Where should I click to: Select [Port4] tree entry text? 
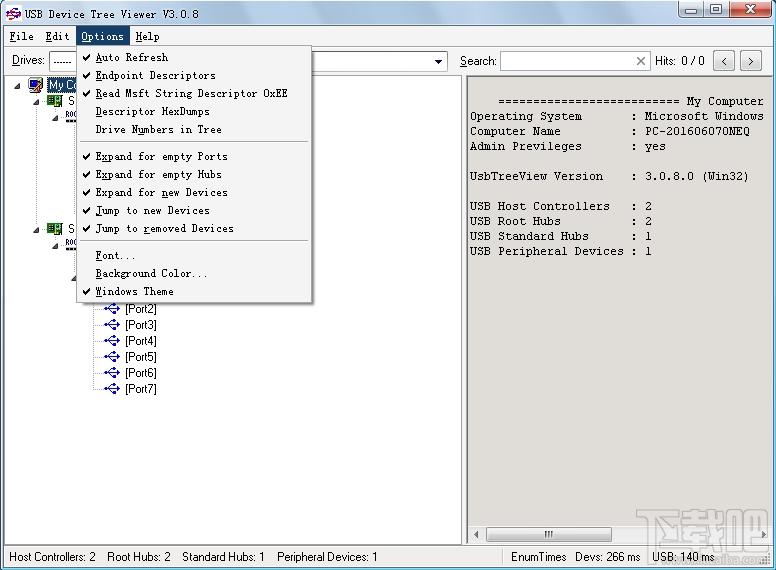(x=141, y=341)
